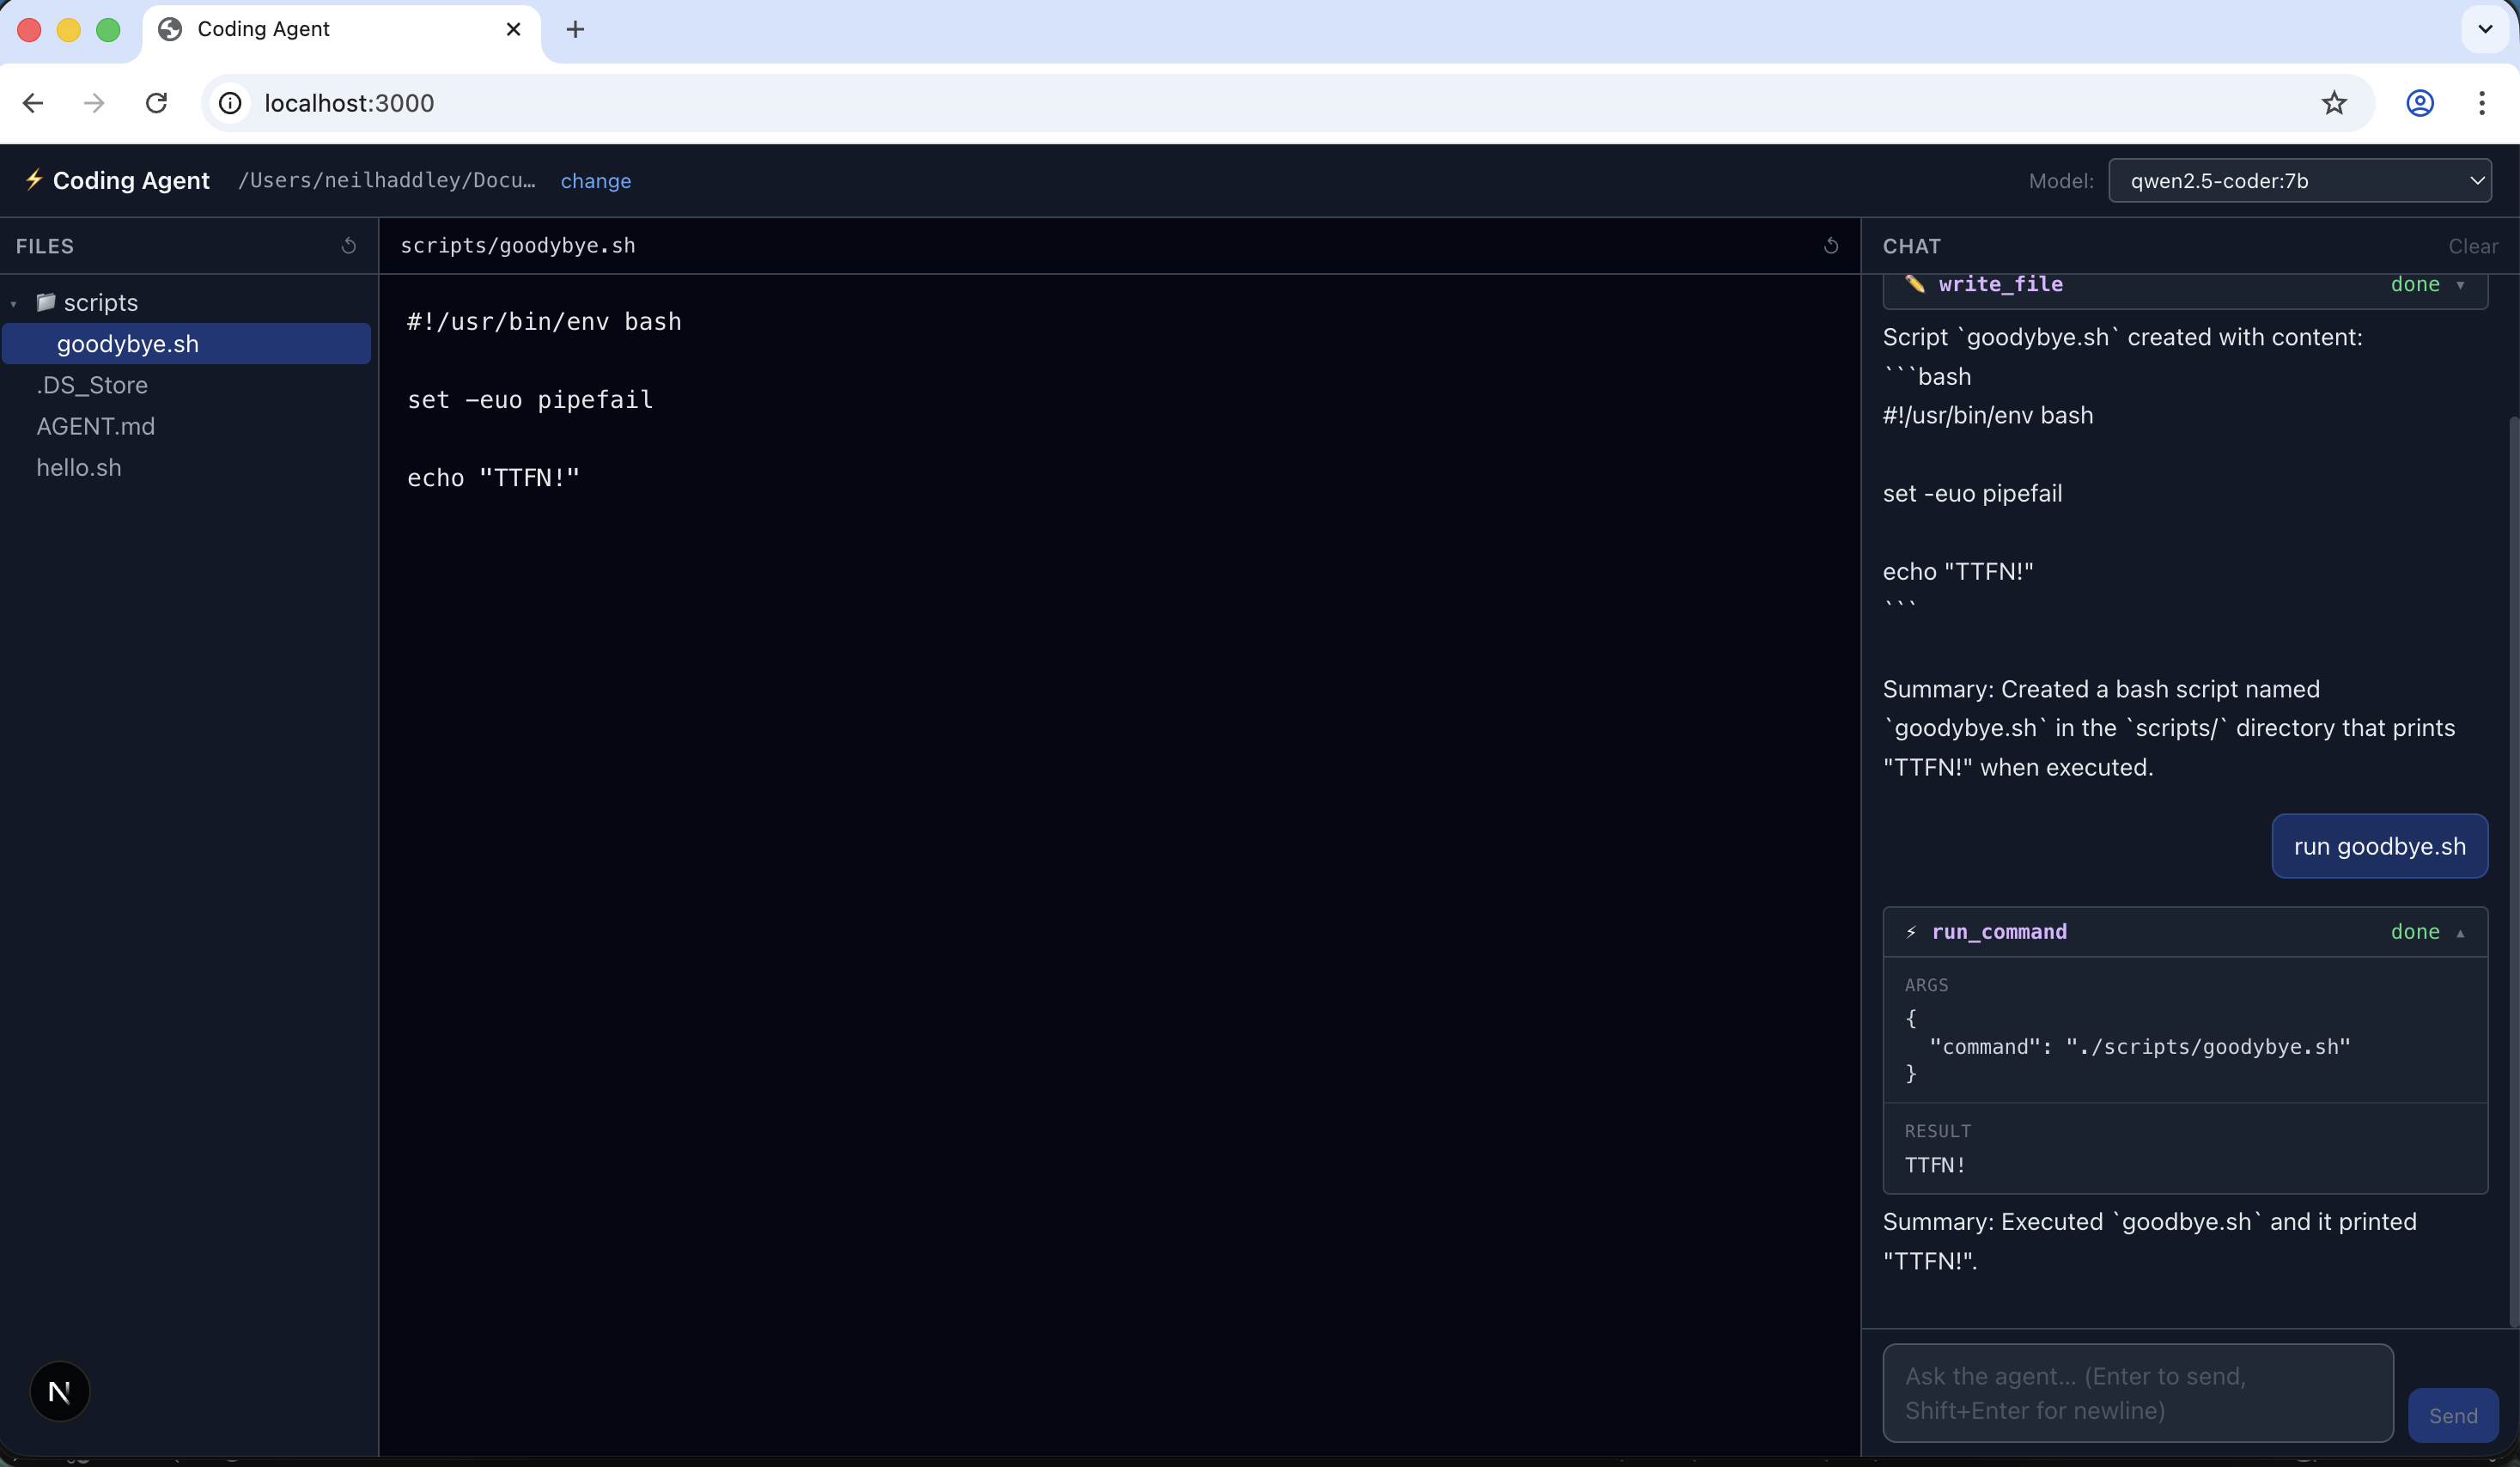Screen dimensions: 2520x1467
Task: Open the qwen2.5-coder:7b model dropdown
Action: point(2300,180)
